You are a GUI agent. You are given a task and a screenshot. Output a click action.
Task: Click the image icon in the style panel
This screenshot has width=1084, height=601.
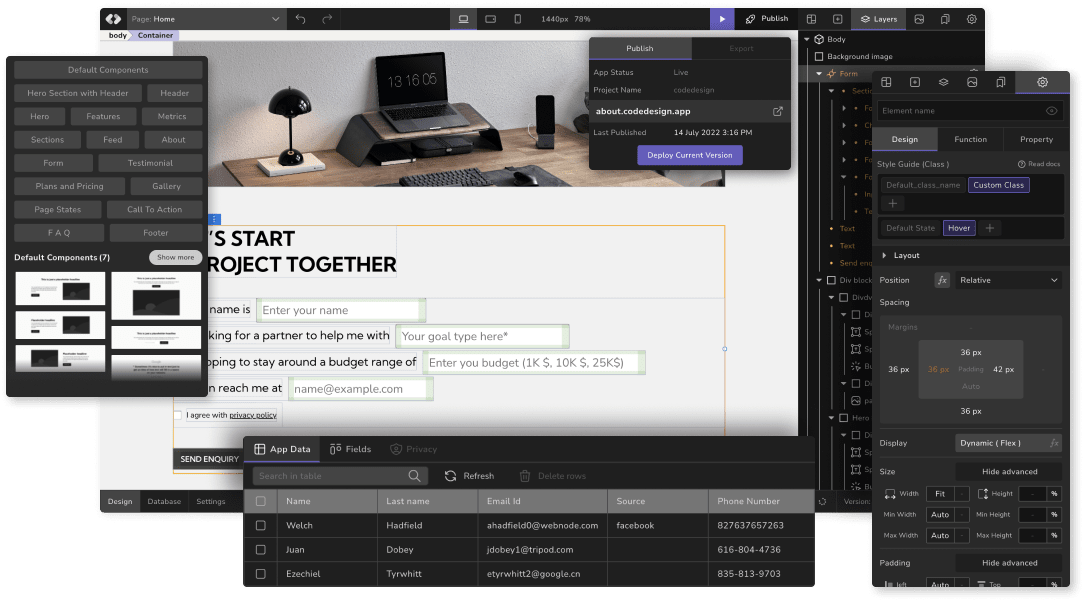pos(972,82)
